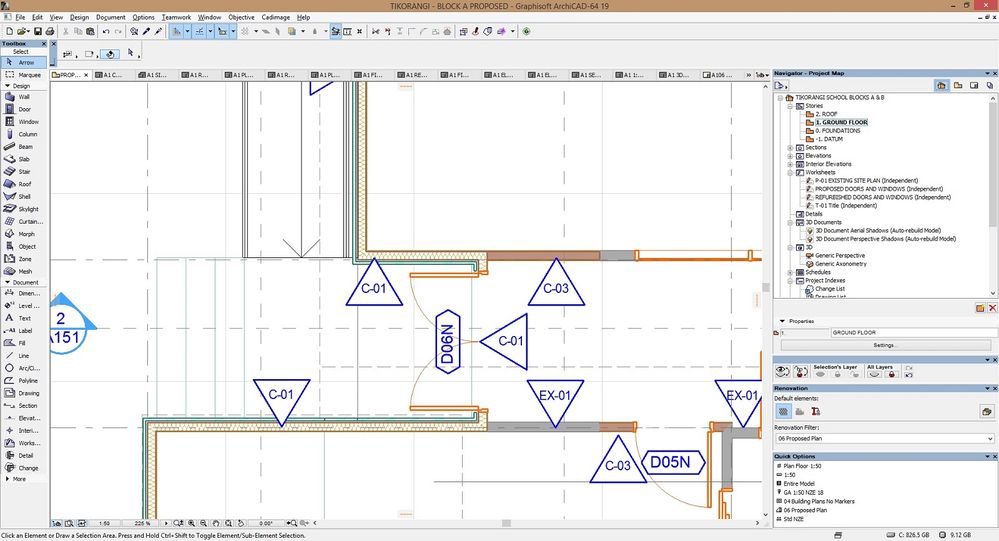Screen dimensions: 999x541
Task: Choose the Shell tool
Action: pos(24,196)
